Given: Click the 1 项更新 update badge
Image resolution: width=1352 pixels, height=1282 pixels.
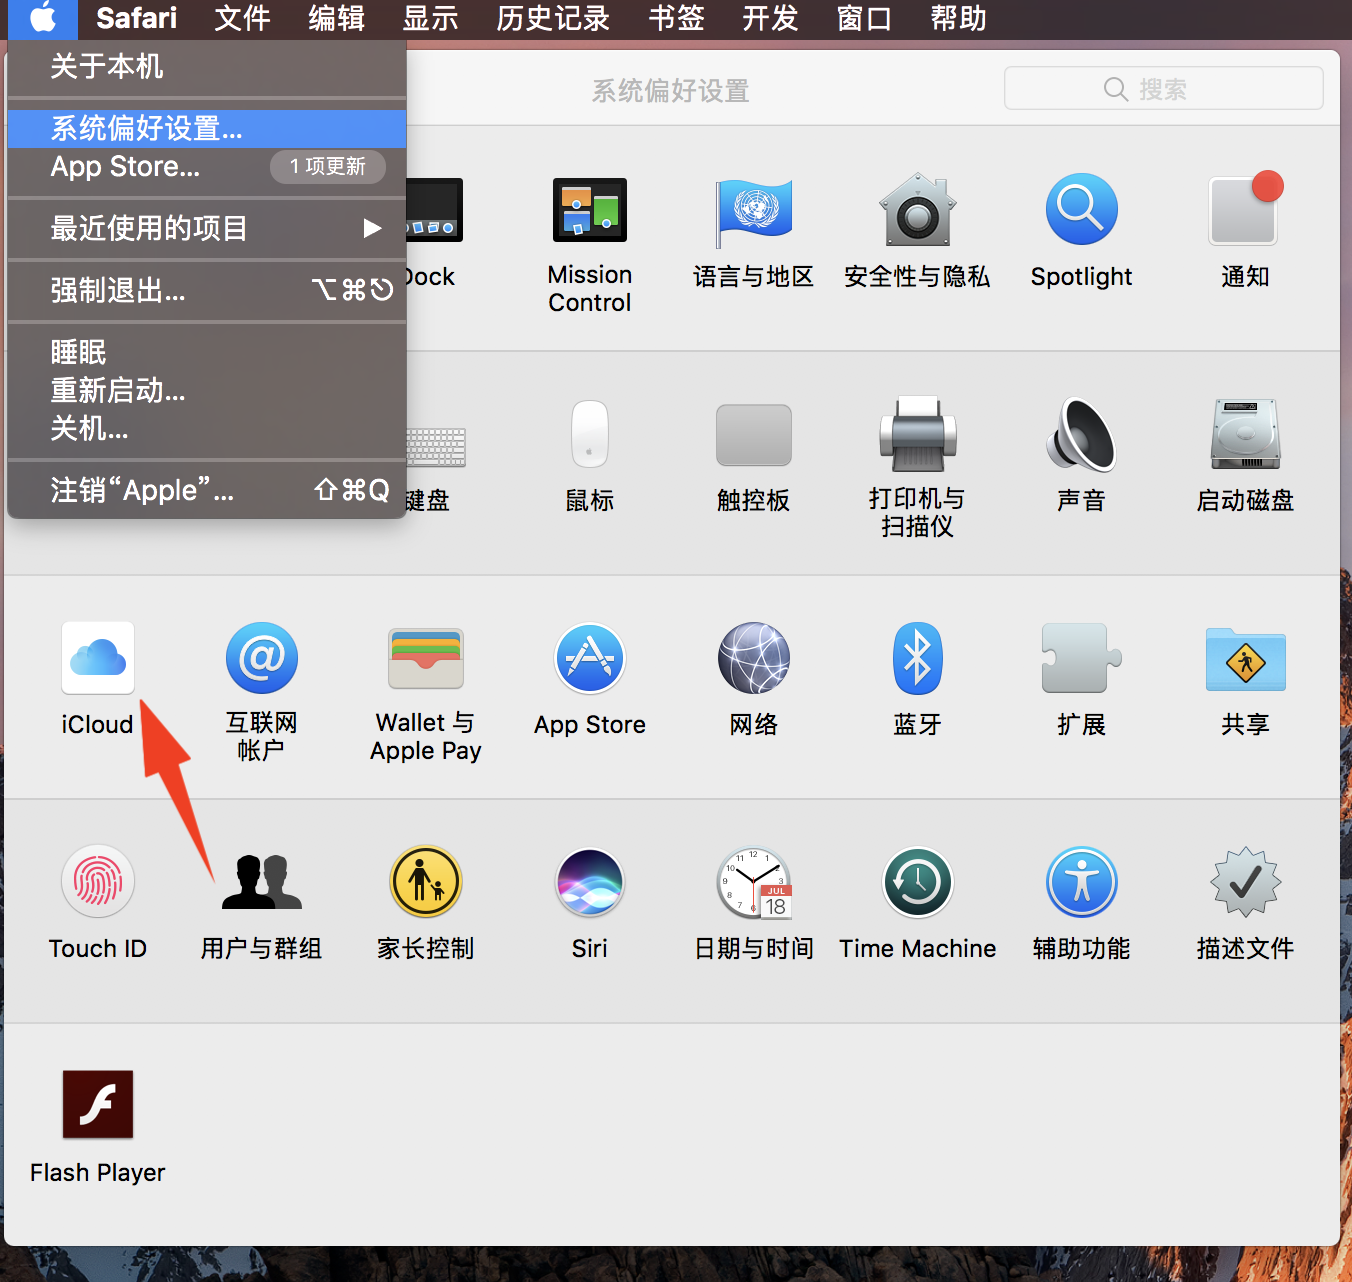Looking at the screenshot, I should click(328, 166).
